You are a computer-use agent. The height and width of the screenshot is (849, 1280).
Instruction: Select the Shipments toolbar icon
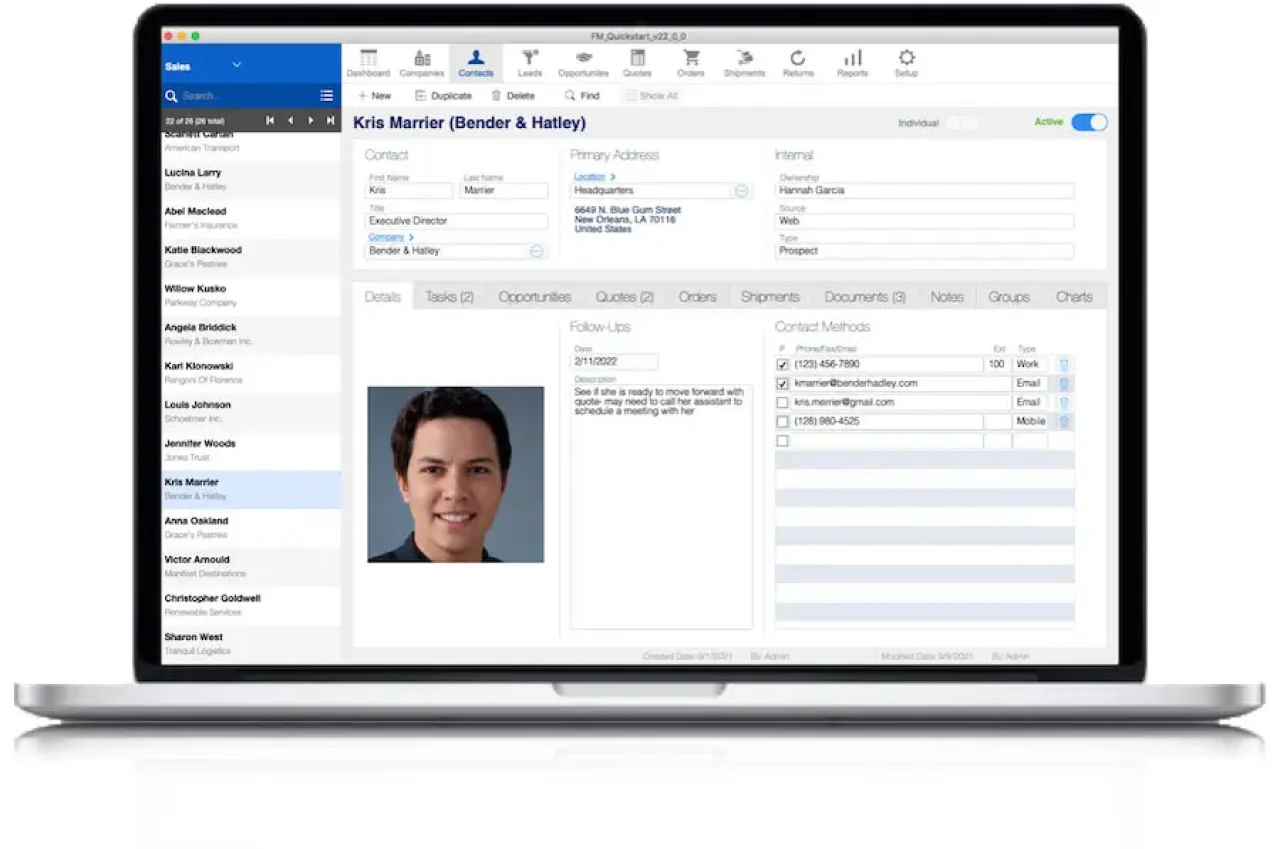[744, 60]
